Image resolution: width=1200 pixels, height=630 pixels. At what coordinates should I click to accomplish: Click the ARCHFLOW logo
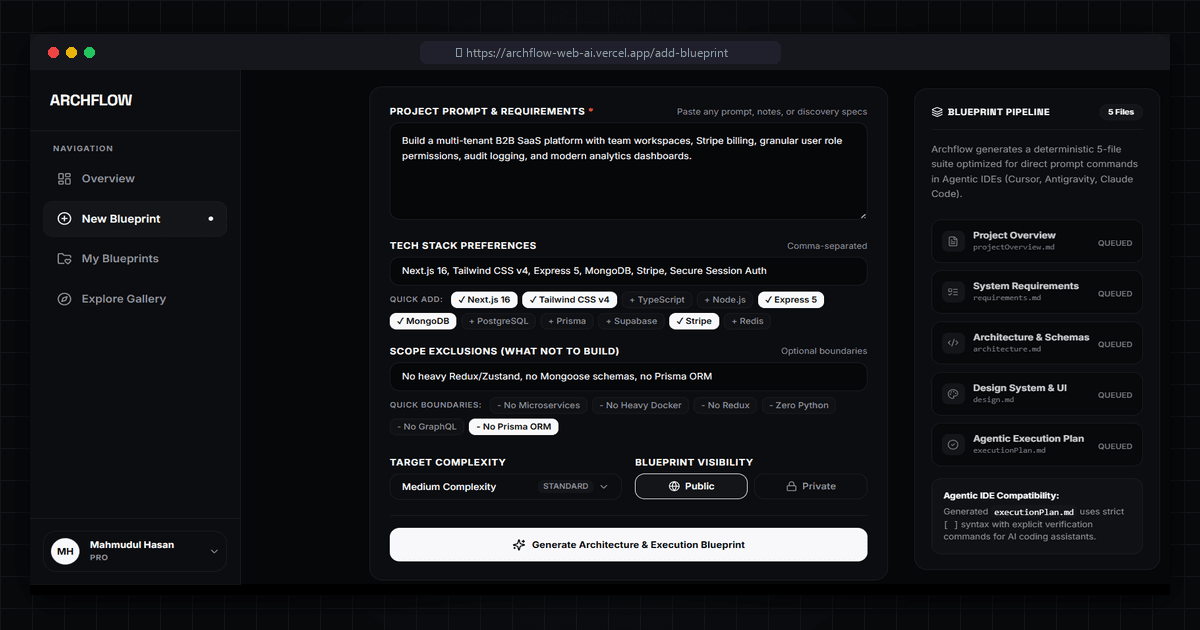coord(91,100)
